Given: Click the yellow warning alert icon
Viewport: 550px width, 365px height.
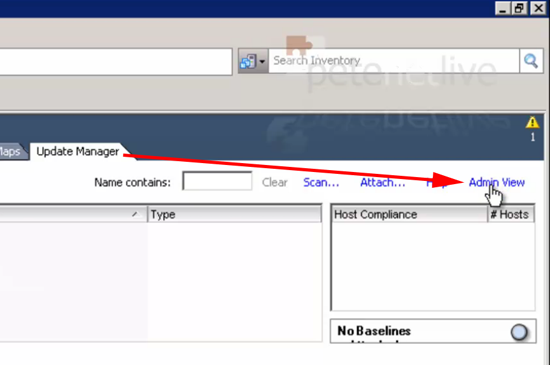Looking at the screenshot, I should click(x=532, y=122).
